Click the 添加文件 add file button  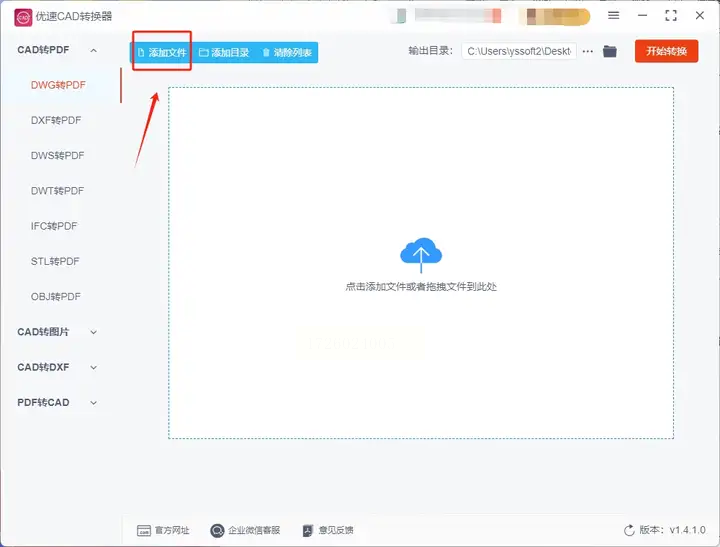pyautogui.click(x=162, y=52)
